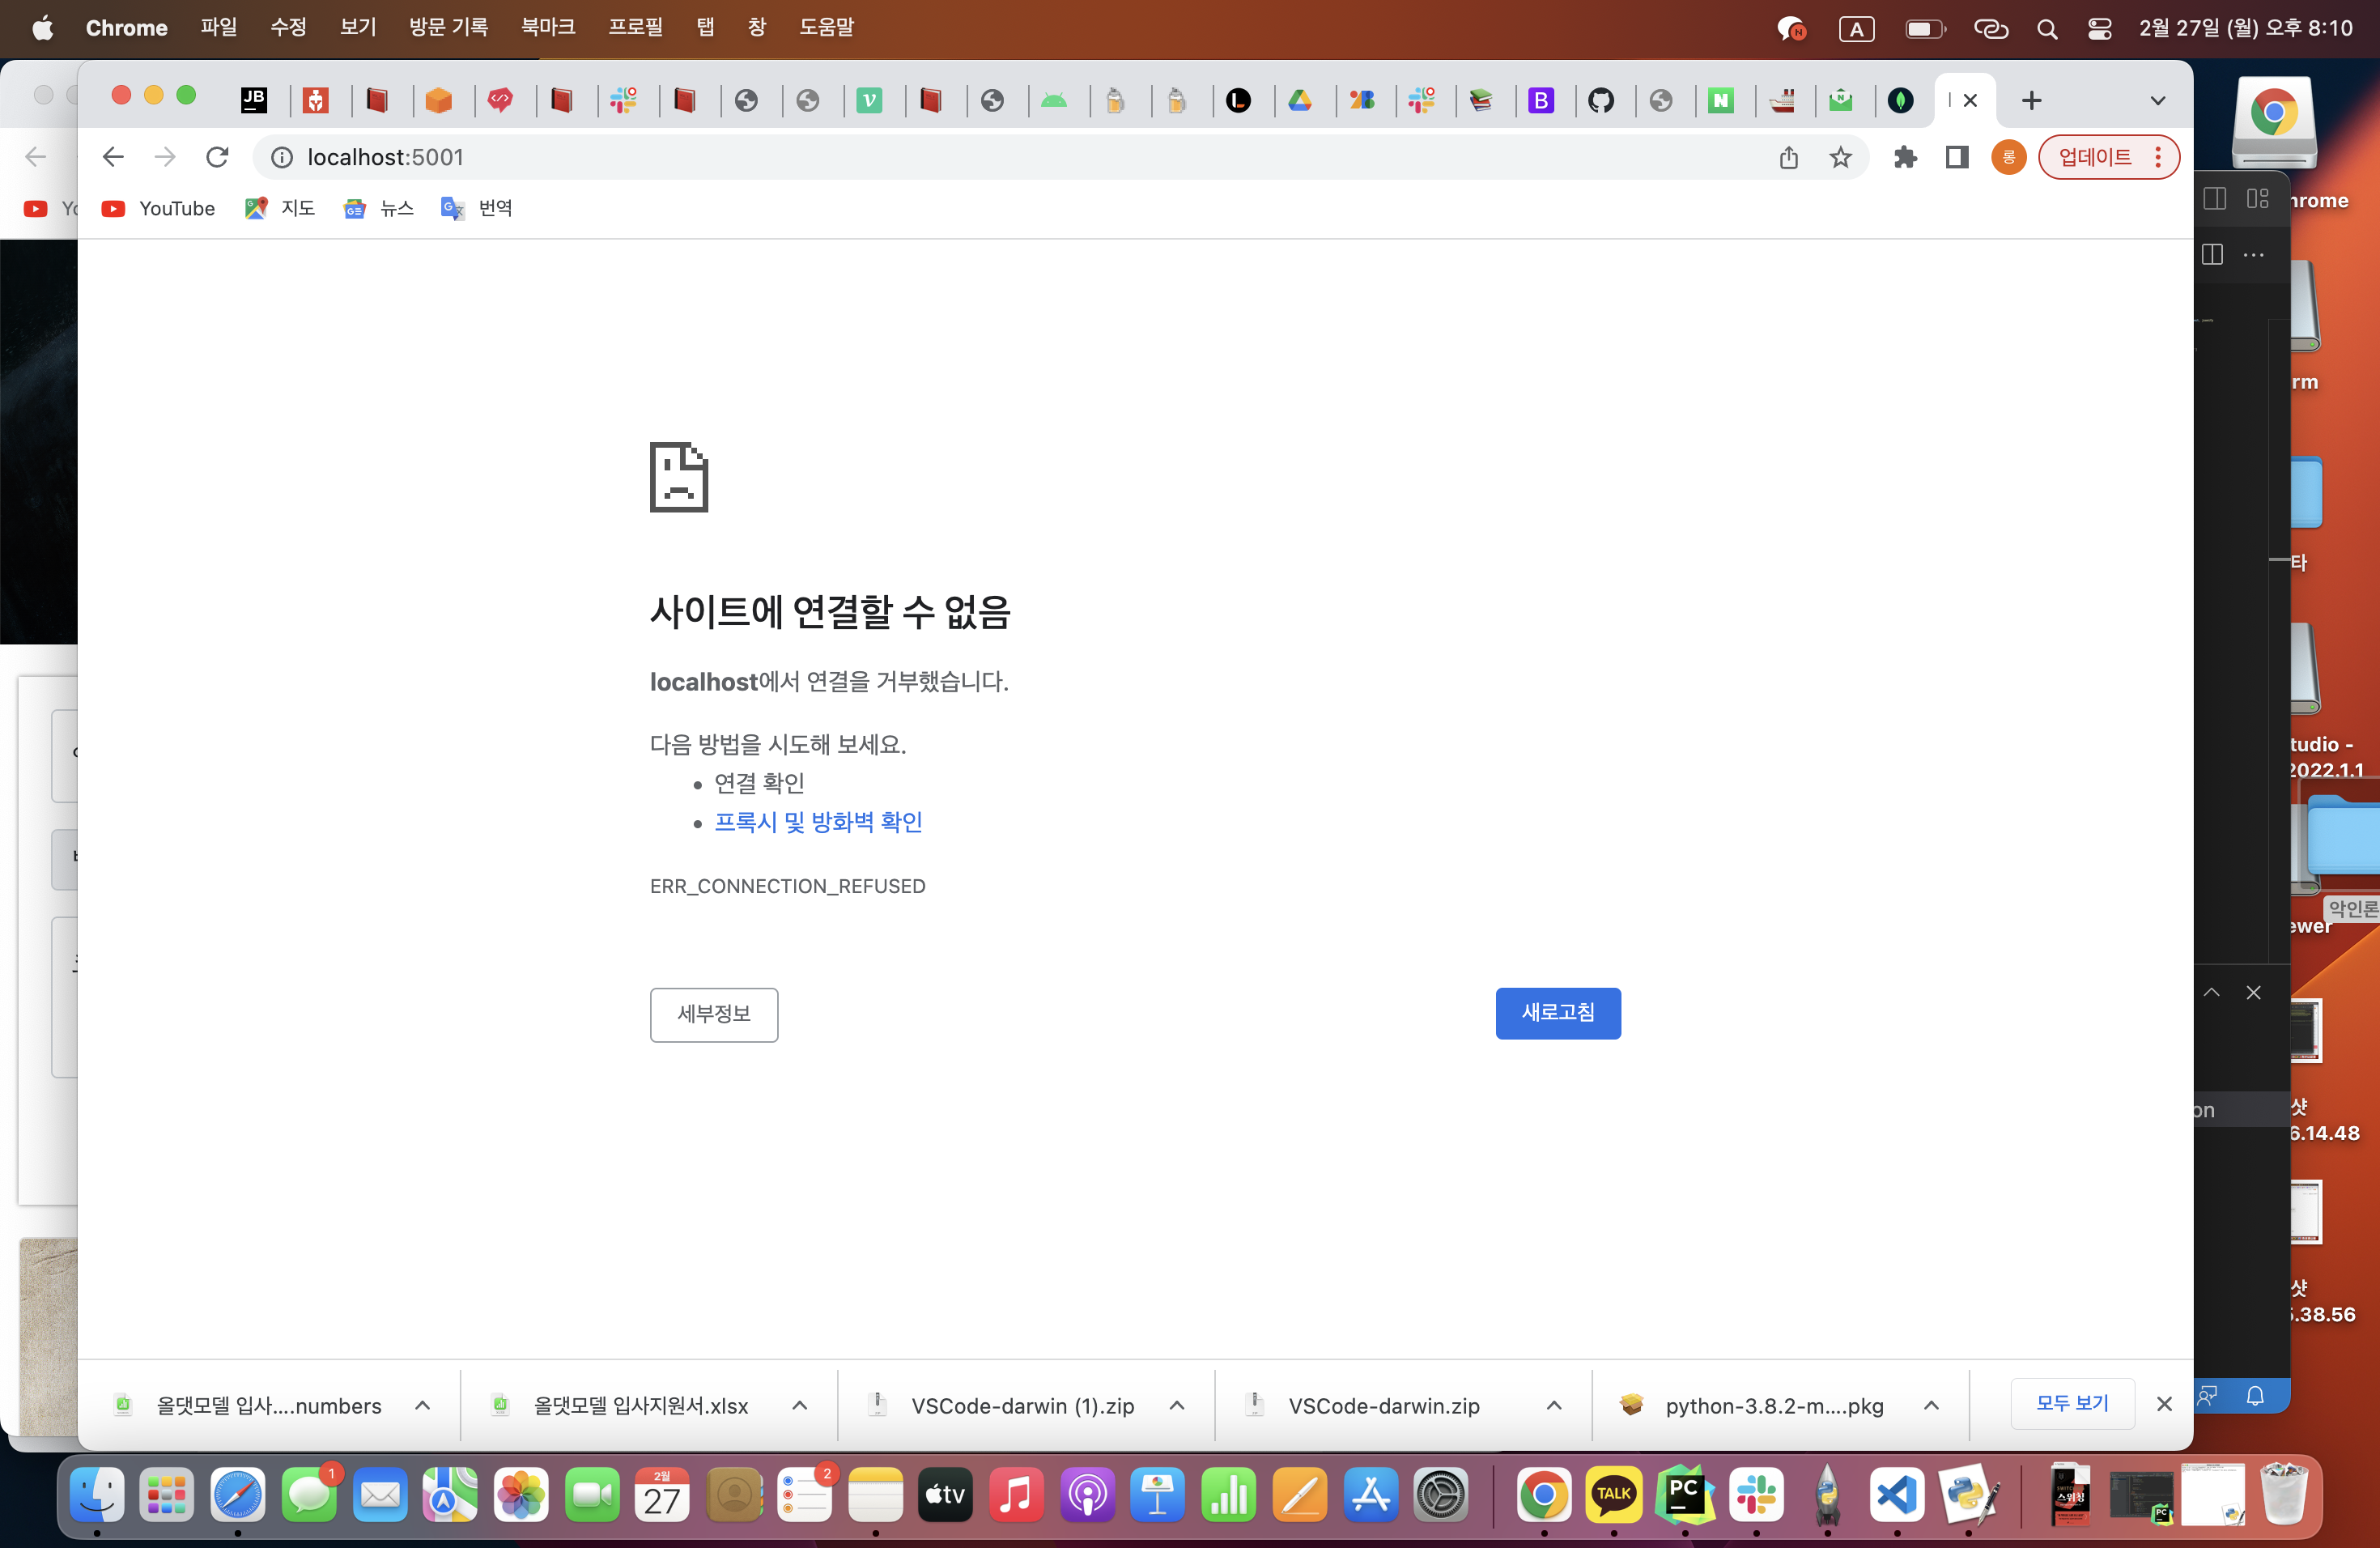Open the 파일 menu
This screenshot has width=2380, height=1548.
pos(219,27)
